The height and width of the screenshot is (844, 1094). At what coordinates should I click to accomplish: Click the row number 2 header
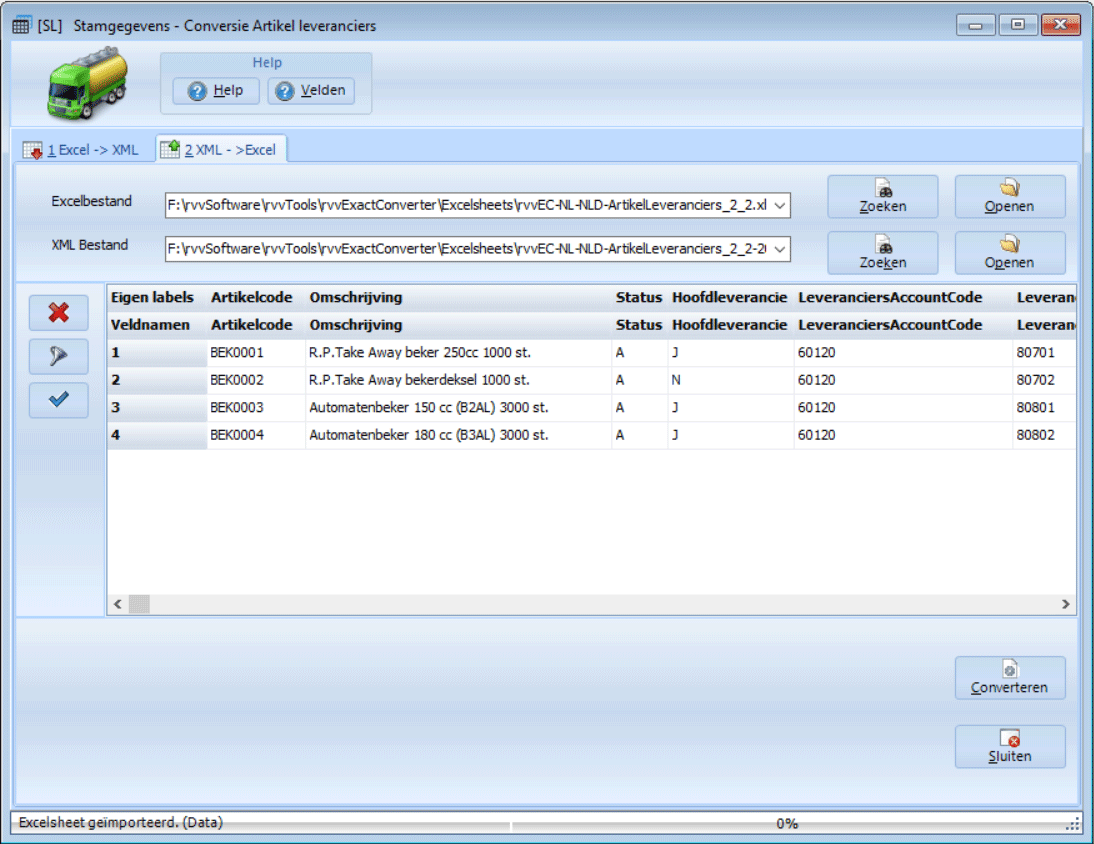[x=157, y=380]
